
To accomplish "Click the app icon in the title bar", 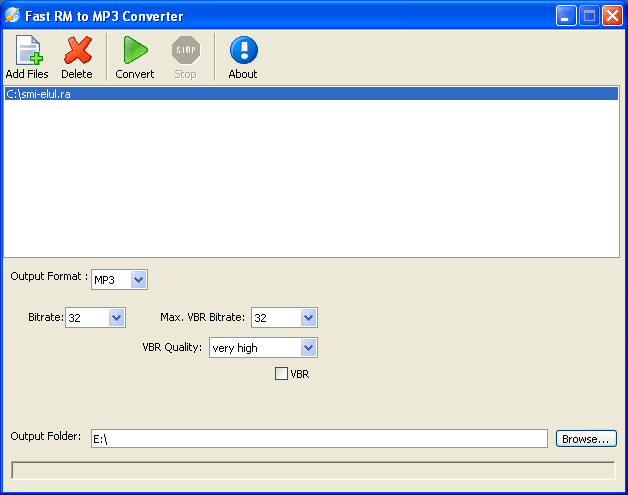I will (12, 16).
